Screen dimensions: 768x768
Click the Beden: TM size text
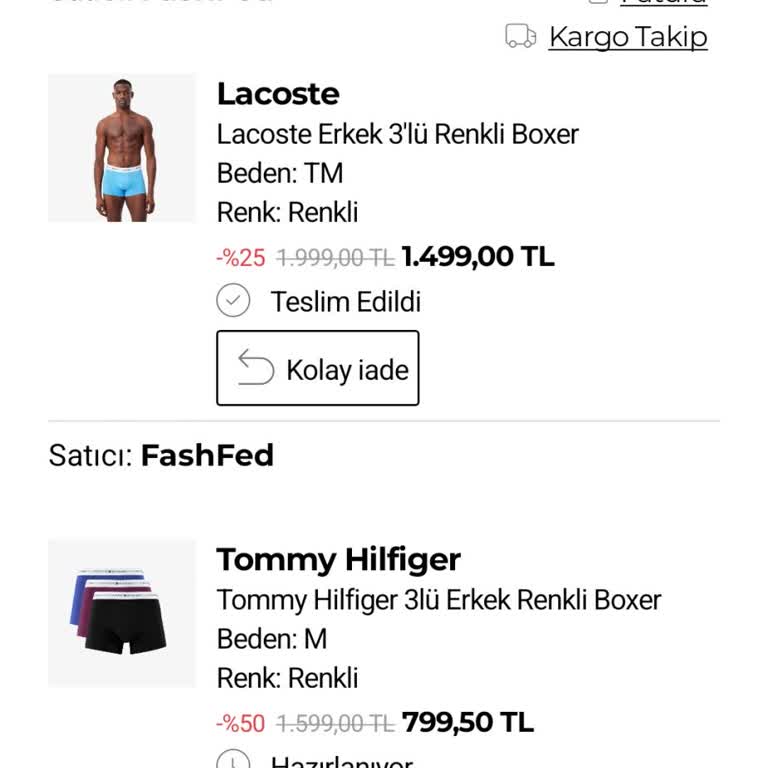pyautogui.click(x=280, y=173)
